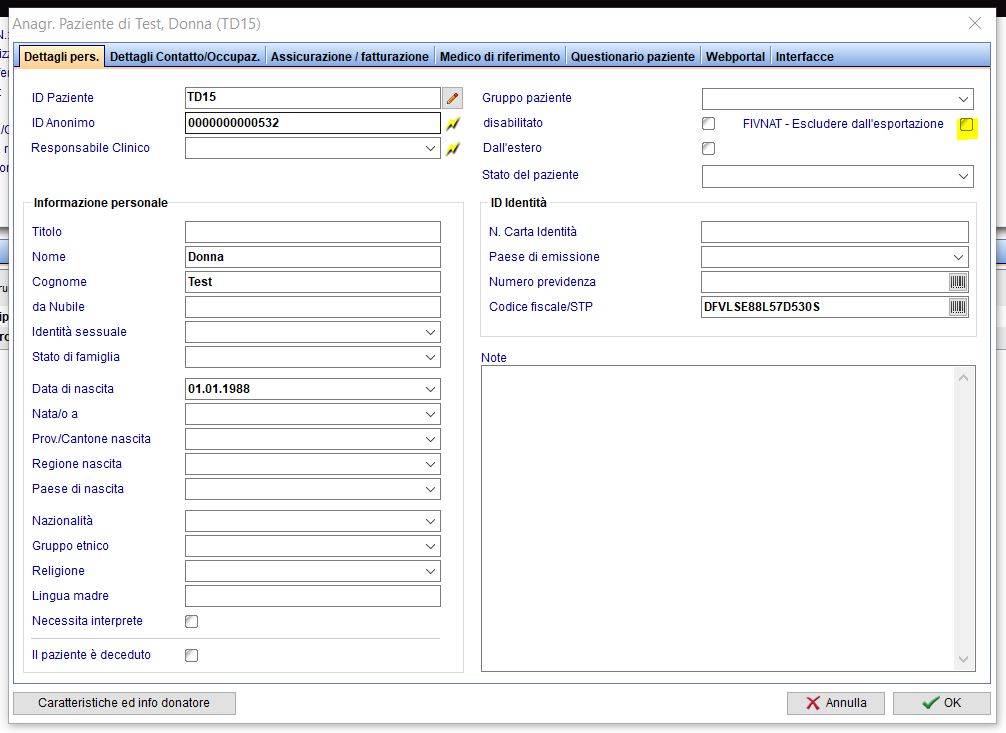Viewport: 1006px width, 733px height.
Task: Click into the ID Paziente field
Action: [x=312, y=98]
